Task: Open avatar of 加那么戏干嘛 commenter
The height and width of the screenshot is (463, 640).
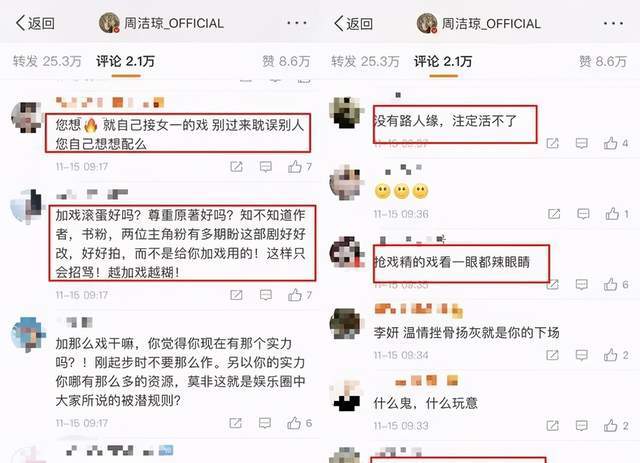Action: [x=28, y=335]
